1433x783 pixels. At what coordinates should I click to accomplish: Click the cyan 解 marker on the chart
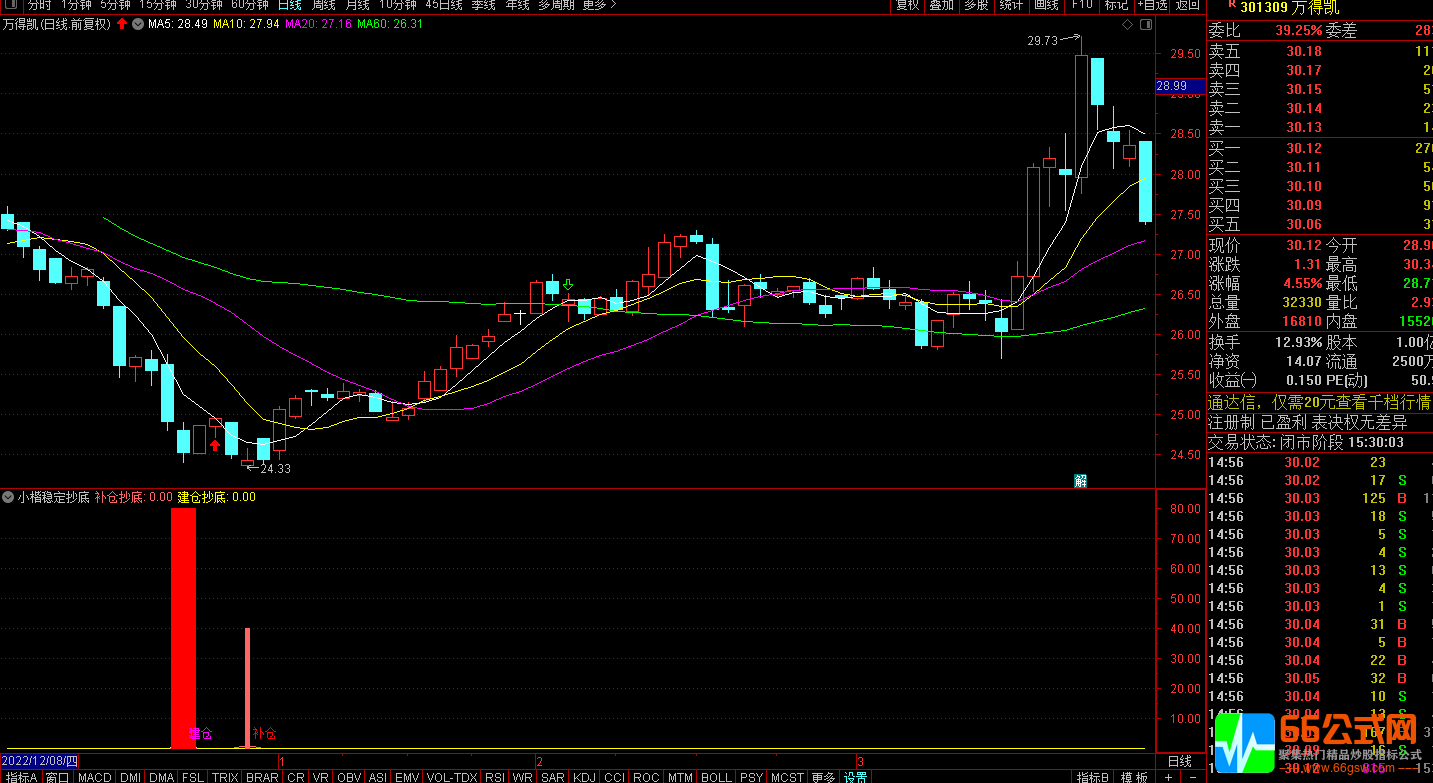(1080, 480)
